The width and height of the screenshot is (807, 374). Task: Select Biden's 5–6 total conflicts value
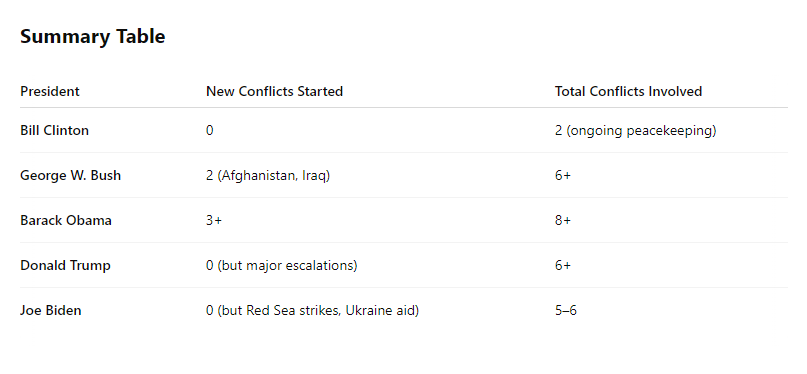[566, 311]
